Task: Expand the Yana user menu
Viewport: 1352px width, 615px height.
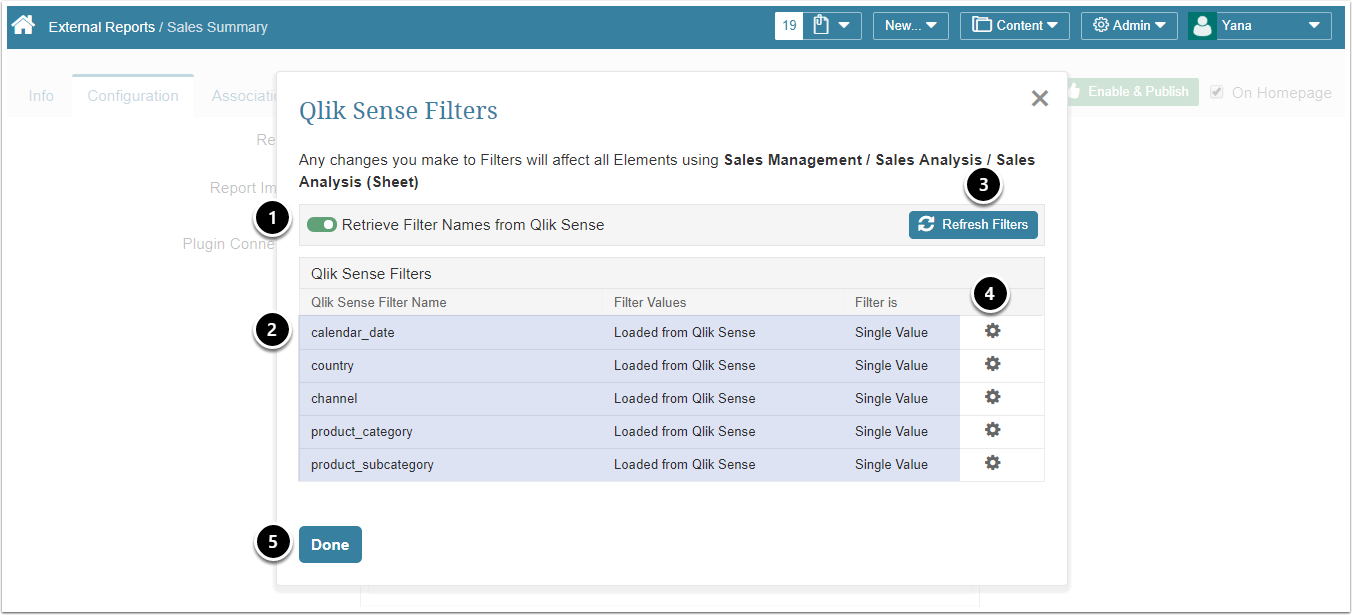Action: (x=1260, y=26)
